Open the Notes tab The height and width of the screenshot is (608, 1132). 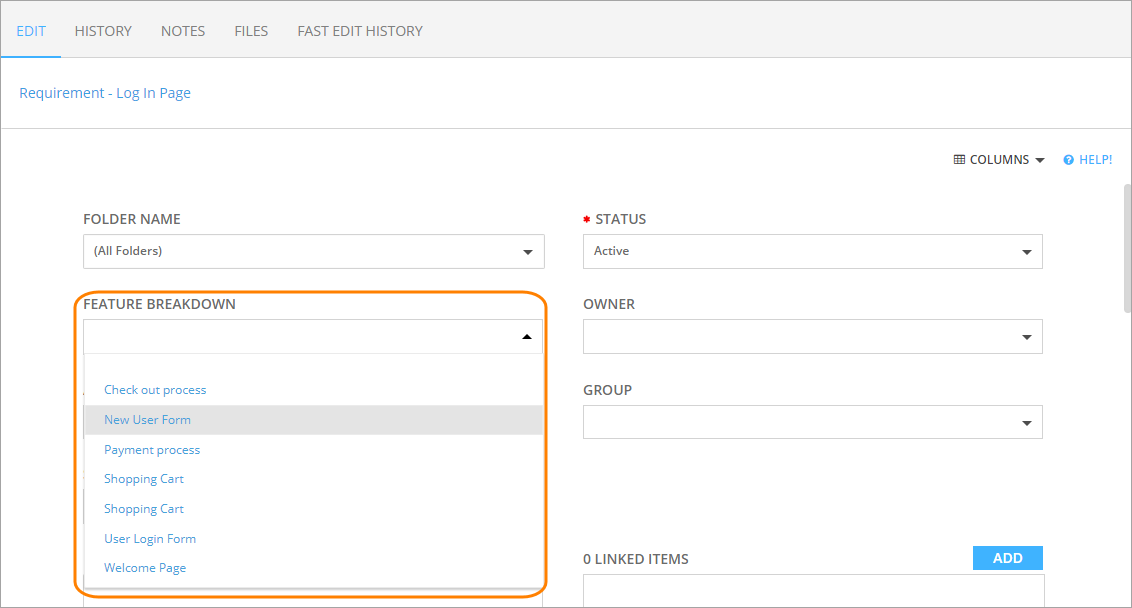183,31
